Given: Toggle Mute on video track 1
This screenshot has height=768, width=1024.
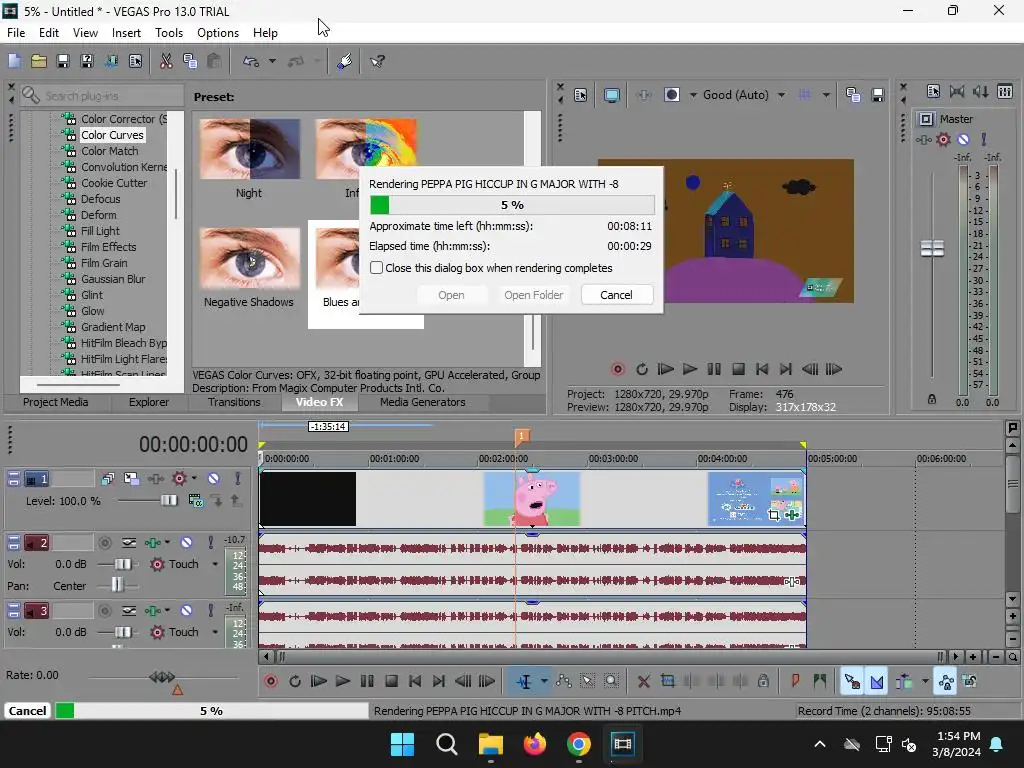Looking at the screenshot, I should (x=214, y=479).
